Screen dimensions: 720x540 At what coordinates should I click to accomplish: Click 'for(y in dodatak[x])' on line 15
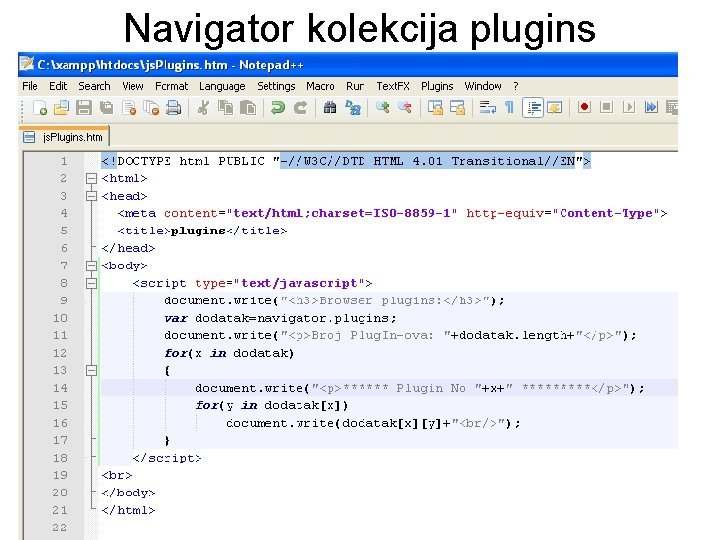click(271, 405)
